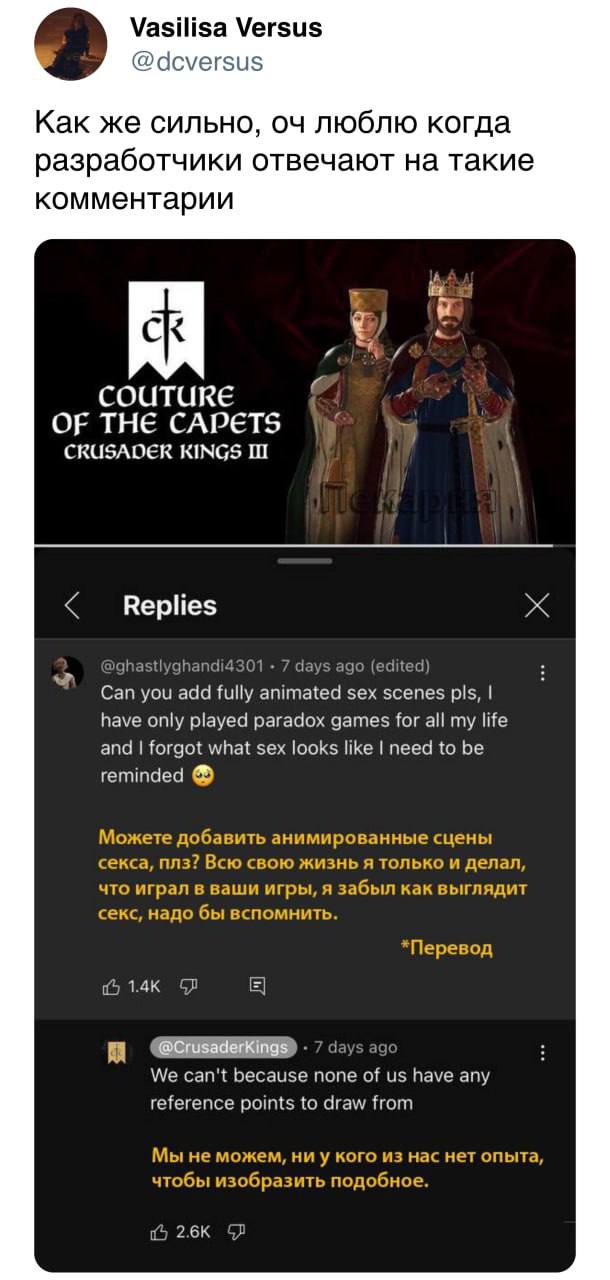Image resolution: width=610 pixels, height=1280 pixels.
Task: Click the @CrusaderKings author badge
Action: point(224,1047)
